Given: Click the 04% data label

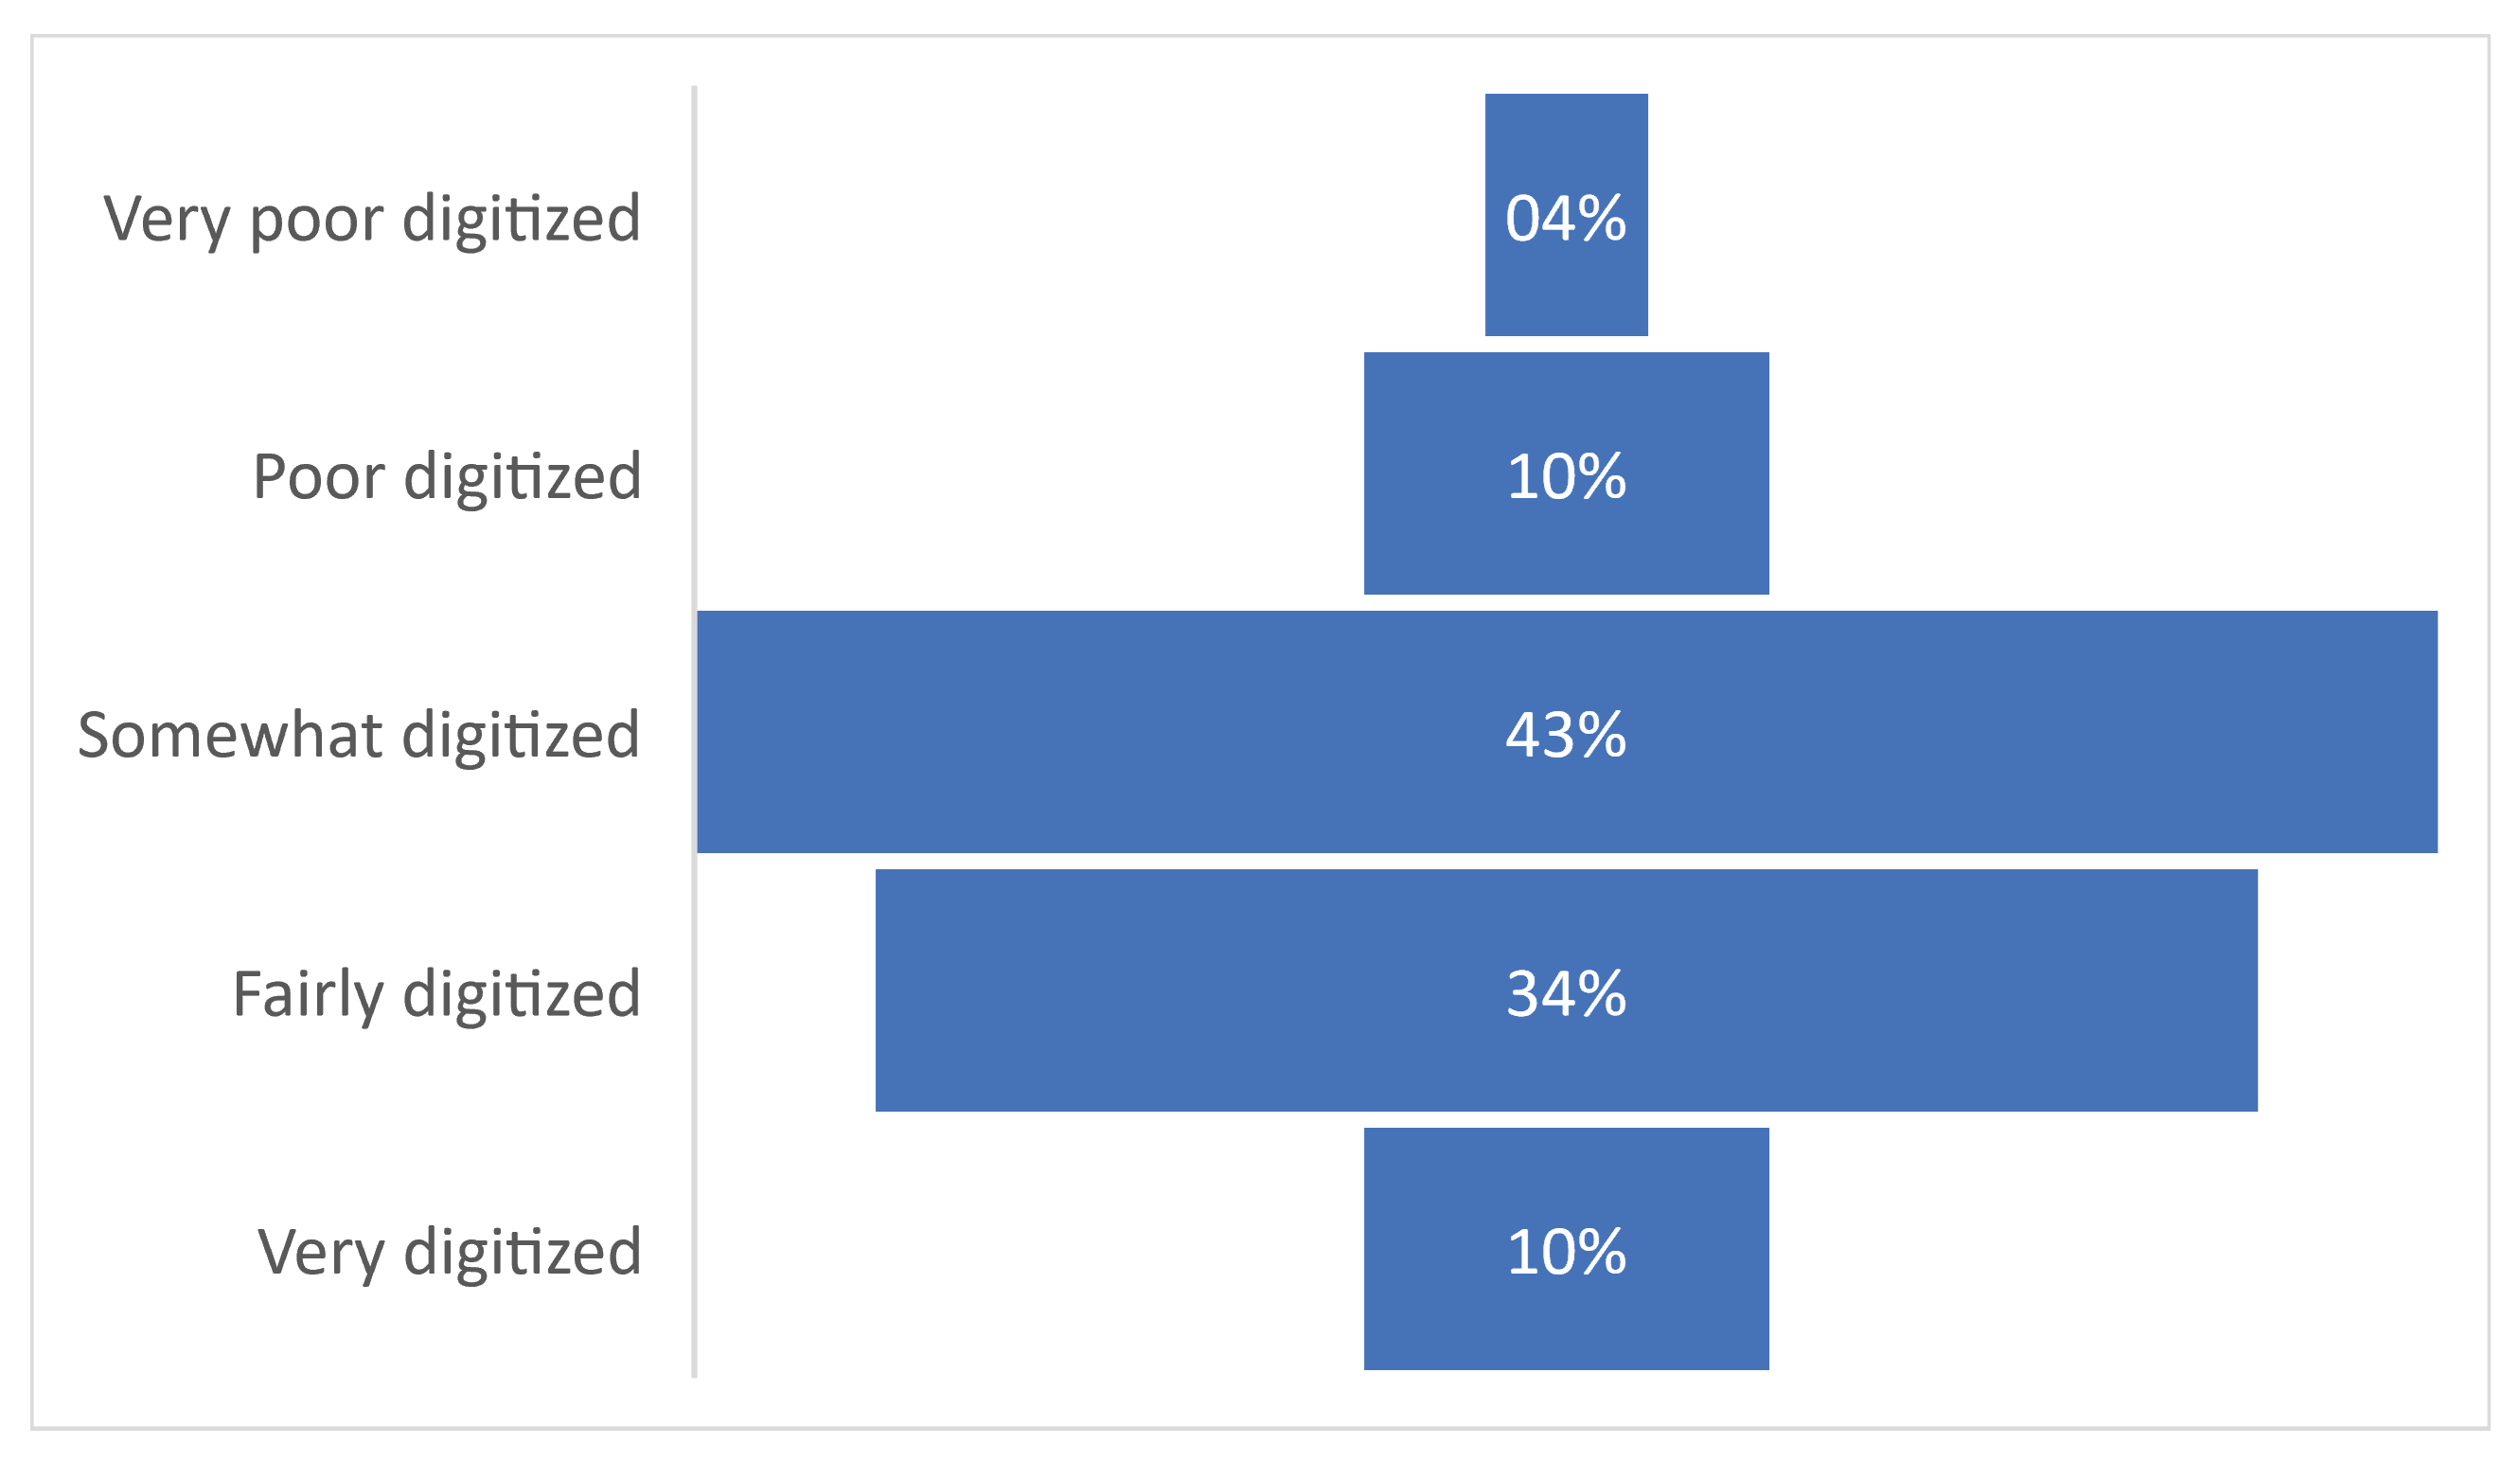Looking at the screenshot, I should 1566,218.
